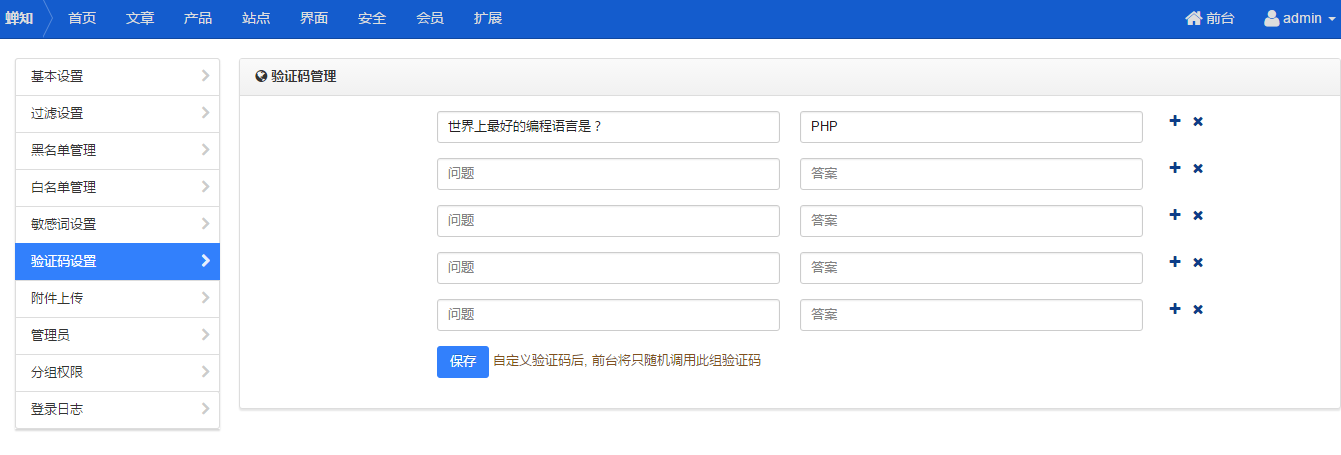
Task: Expand the 基本设置 sidebar item
Action: [117, 76]
